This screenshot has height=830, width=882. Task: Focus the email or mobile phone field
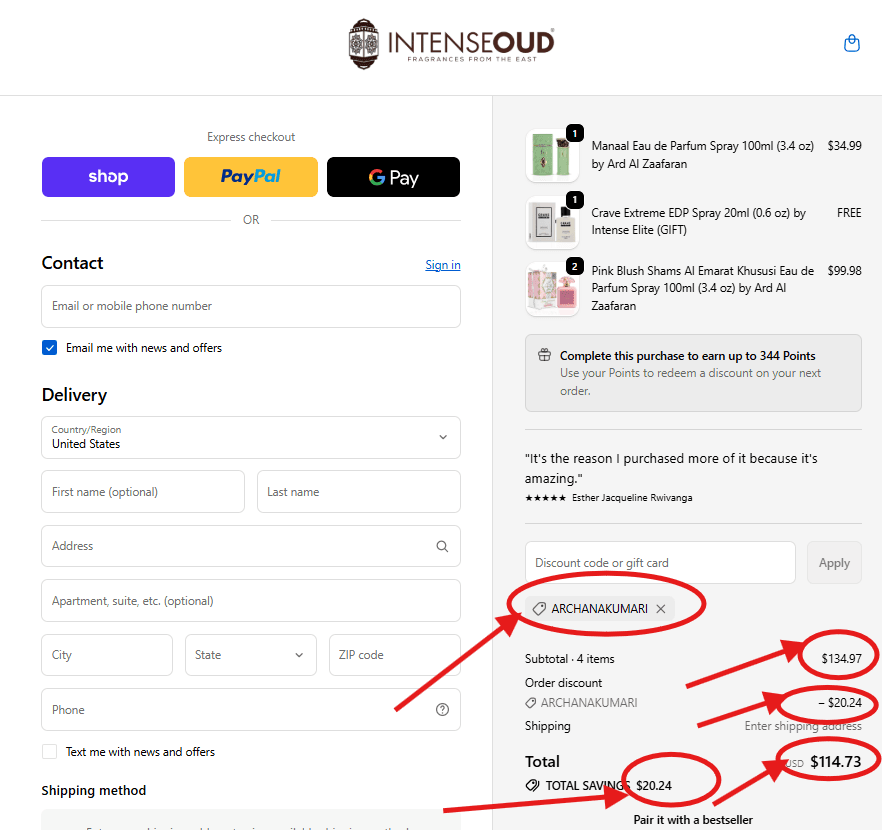tap(251, 306)
